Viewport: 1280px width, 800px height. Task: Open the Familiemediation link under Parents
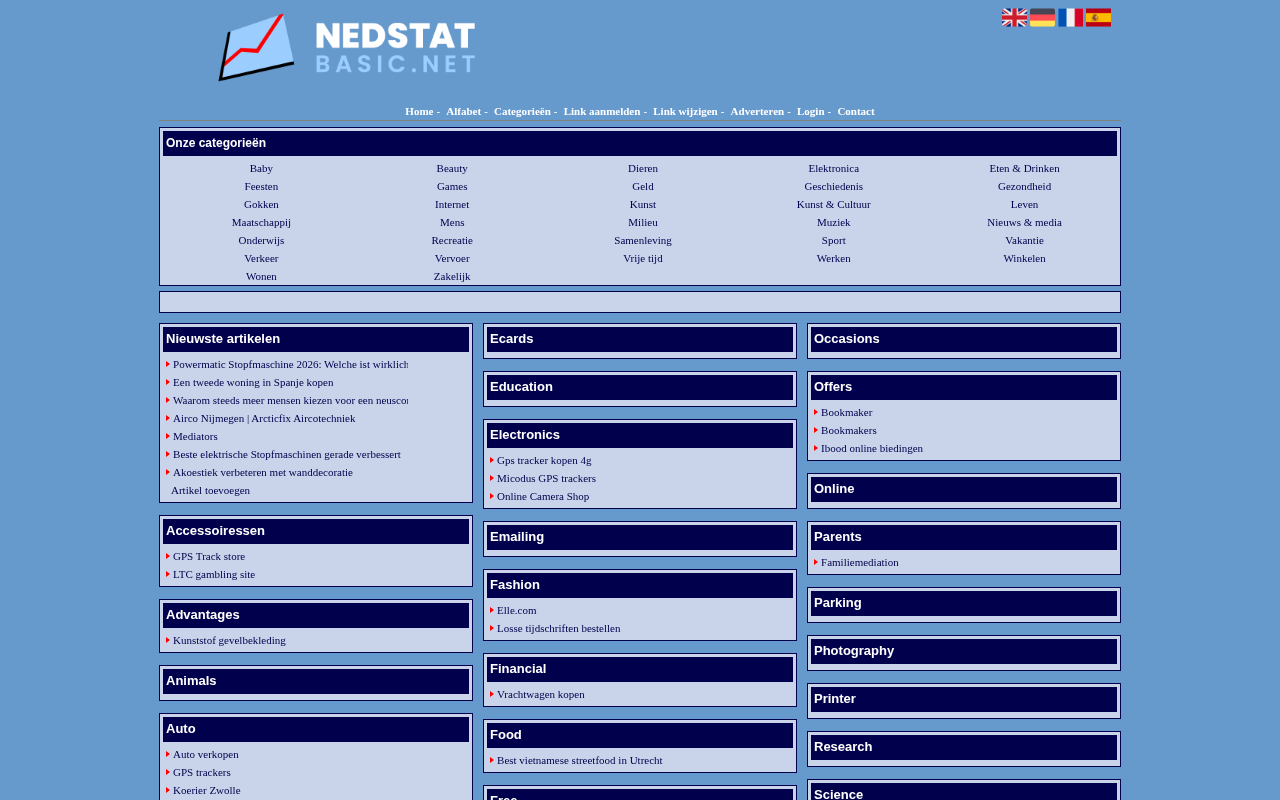tap(860, 562)
